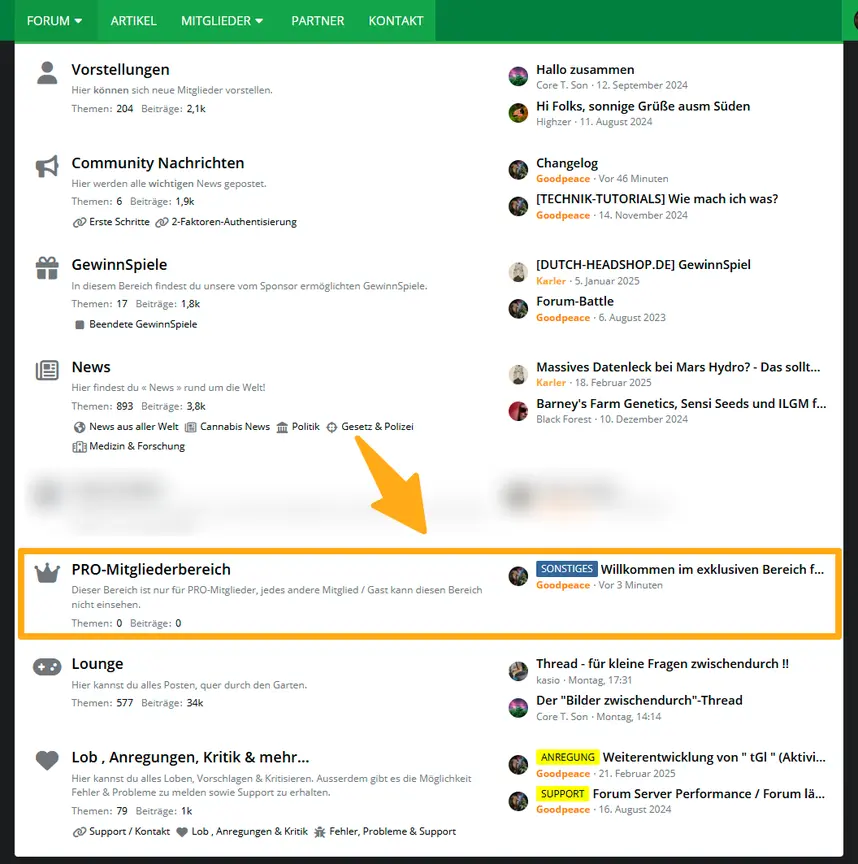The width and height of the screenshot is (858, 864).
Task: Open the 2-Faktoren-Authentisierung subforum link
Action: point(234,222)
